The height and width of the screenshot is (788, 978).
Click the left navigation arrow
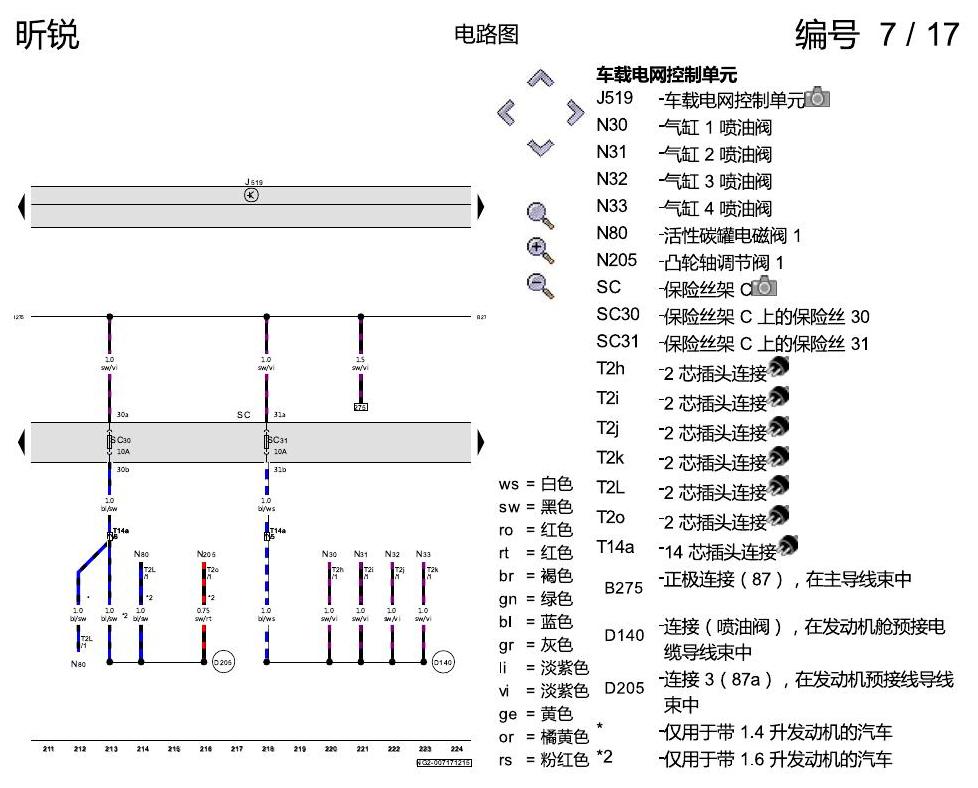(x=506, y=113)
